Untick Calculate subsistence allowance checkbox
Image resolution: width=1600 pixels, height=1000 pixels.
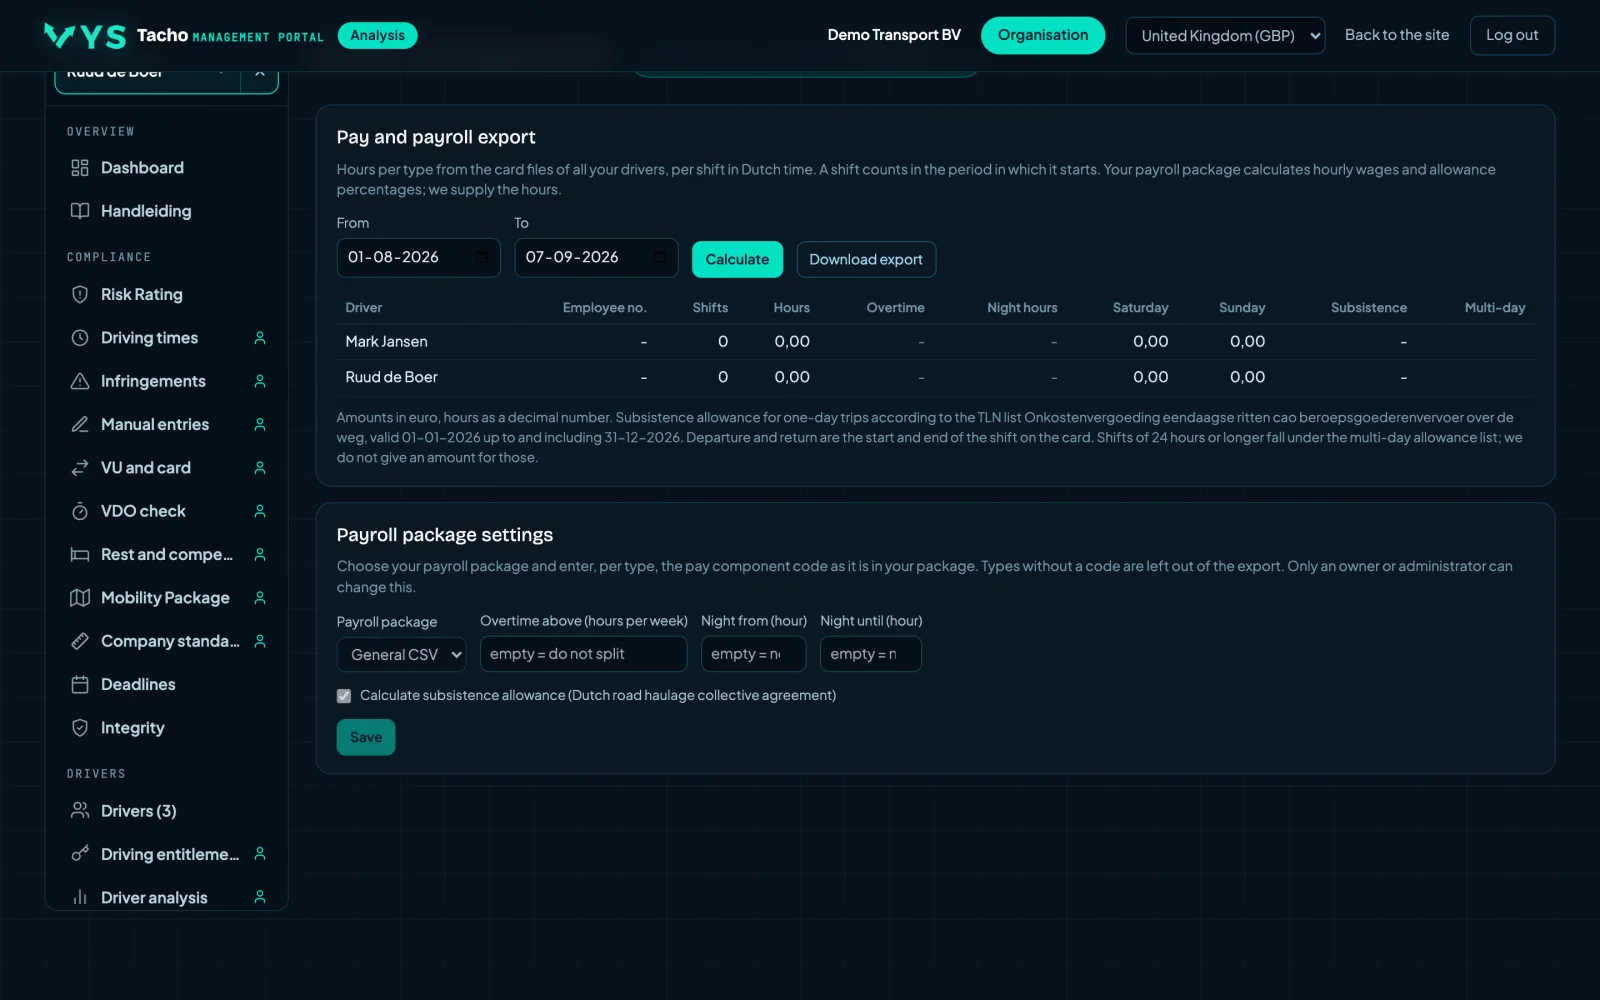coord(344,696)
